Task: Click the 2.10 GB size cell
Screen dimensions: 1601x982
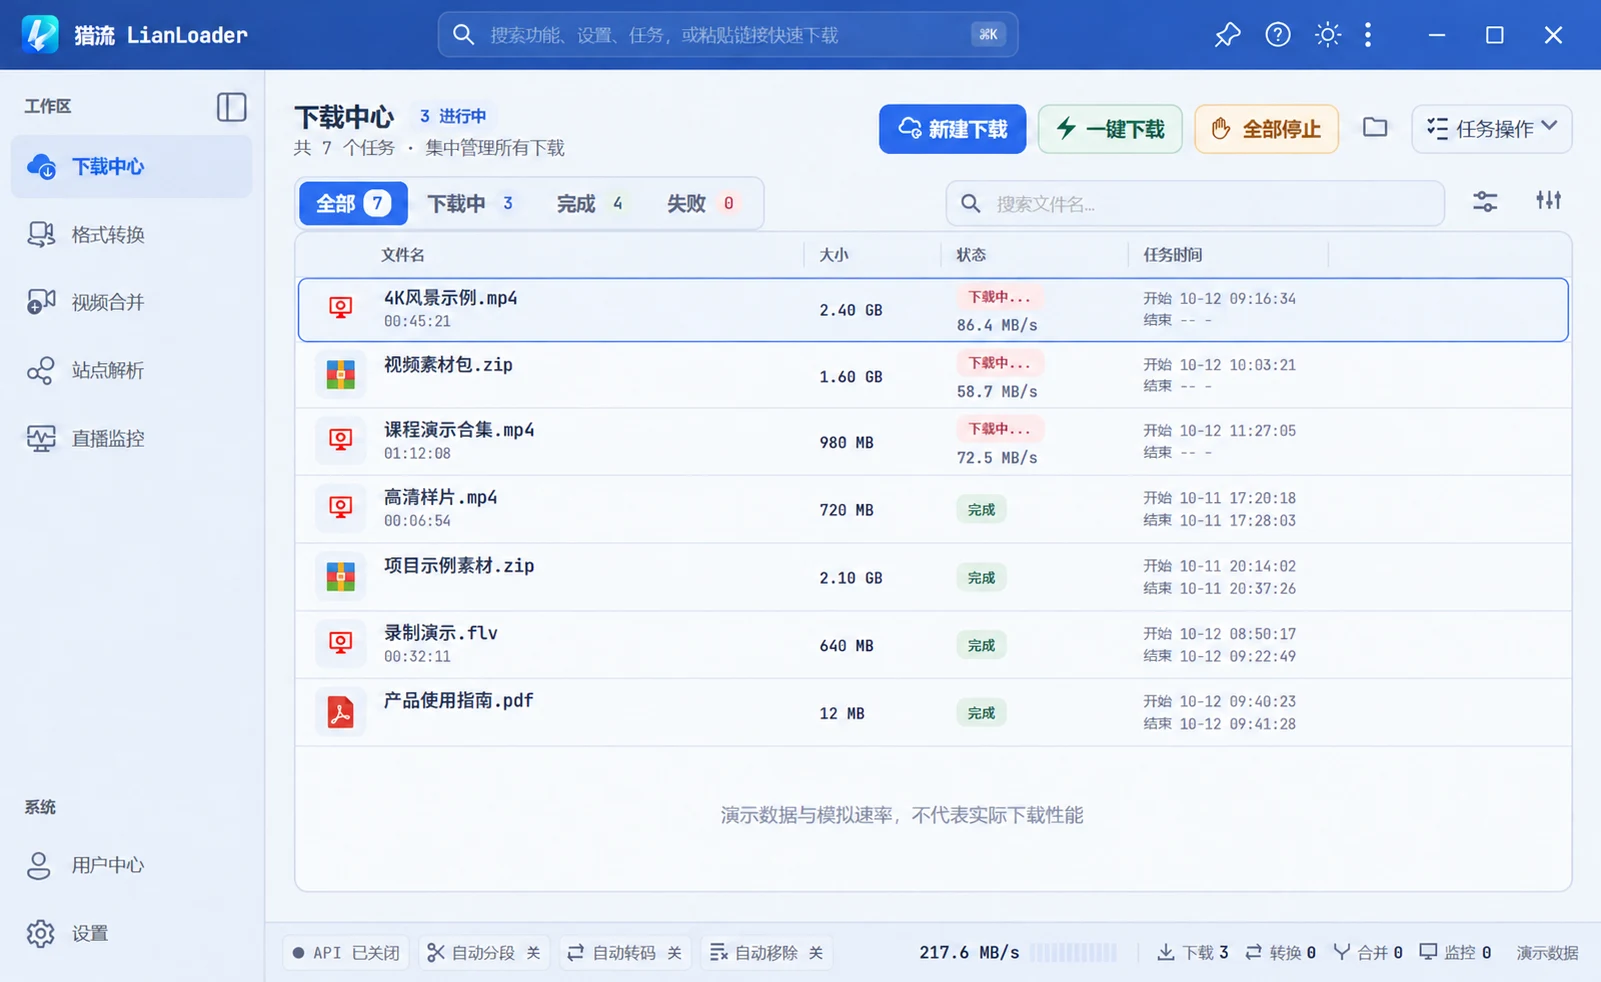Action: click(850, 578)
